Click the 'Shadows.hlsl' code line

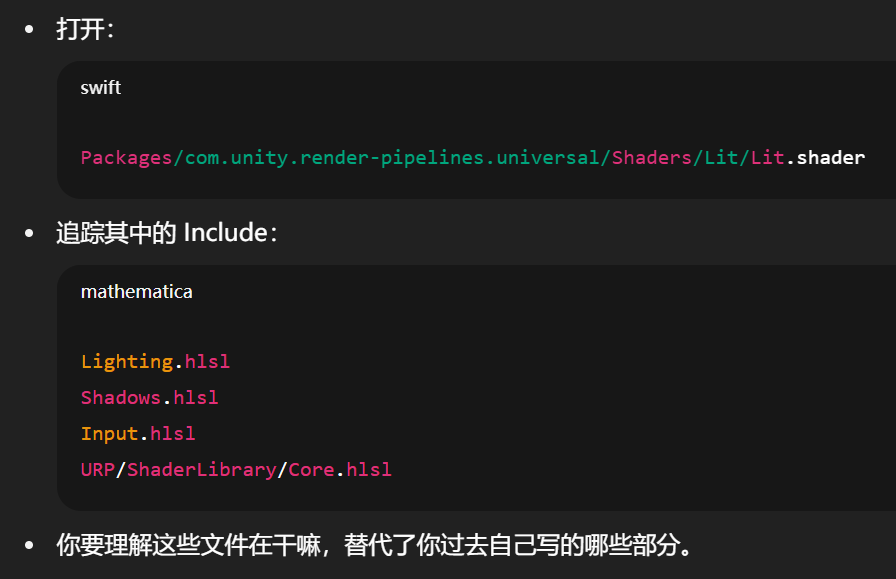click(x=149, y=397)
